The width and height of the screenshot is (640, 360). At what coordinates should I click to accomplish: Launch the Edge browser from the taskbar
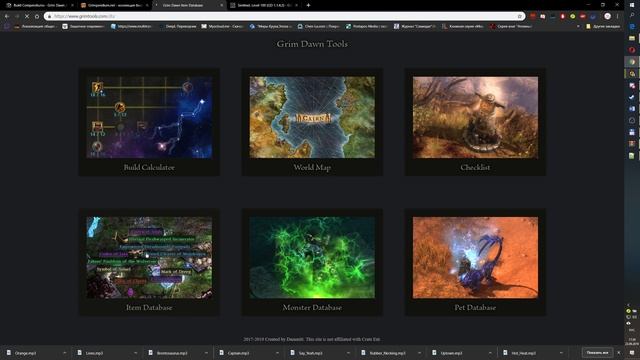pos(632,27)
